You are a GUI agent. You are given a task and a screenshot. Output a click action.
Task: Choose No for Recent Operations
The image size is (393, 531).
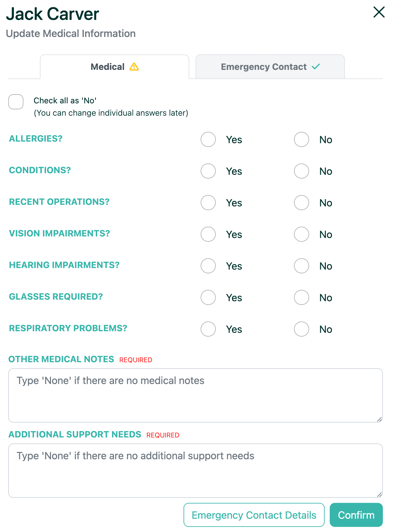click(301, 203)
